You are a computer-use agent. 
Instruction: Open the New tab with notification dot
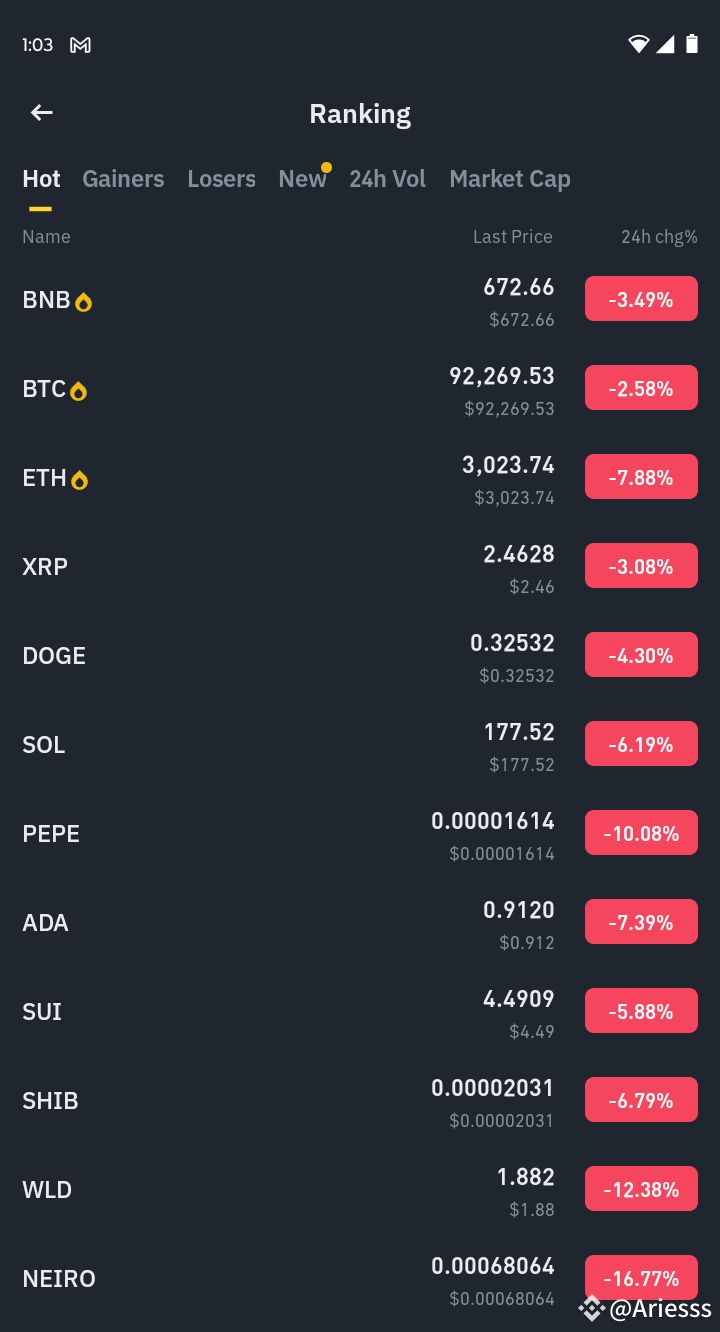tap(303, 179)
